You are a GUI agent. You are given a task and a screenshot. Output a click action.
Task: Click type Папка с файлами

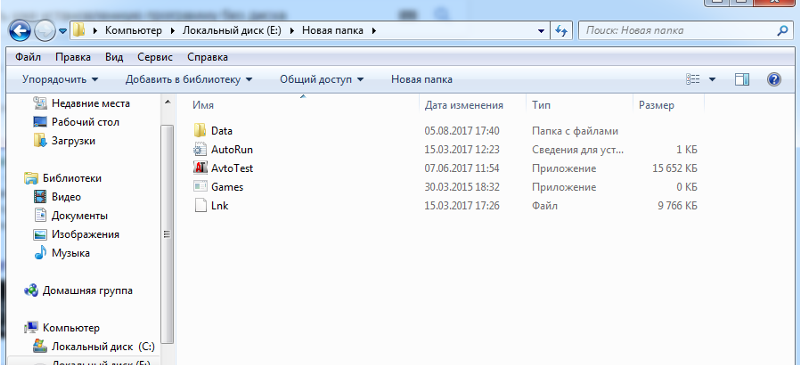coord(575,131)
